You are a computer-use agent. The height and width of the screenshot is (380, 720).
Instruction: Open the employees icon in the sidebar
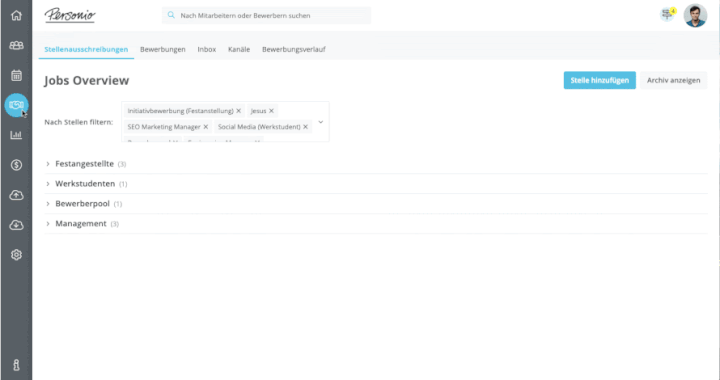16,45
